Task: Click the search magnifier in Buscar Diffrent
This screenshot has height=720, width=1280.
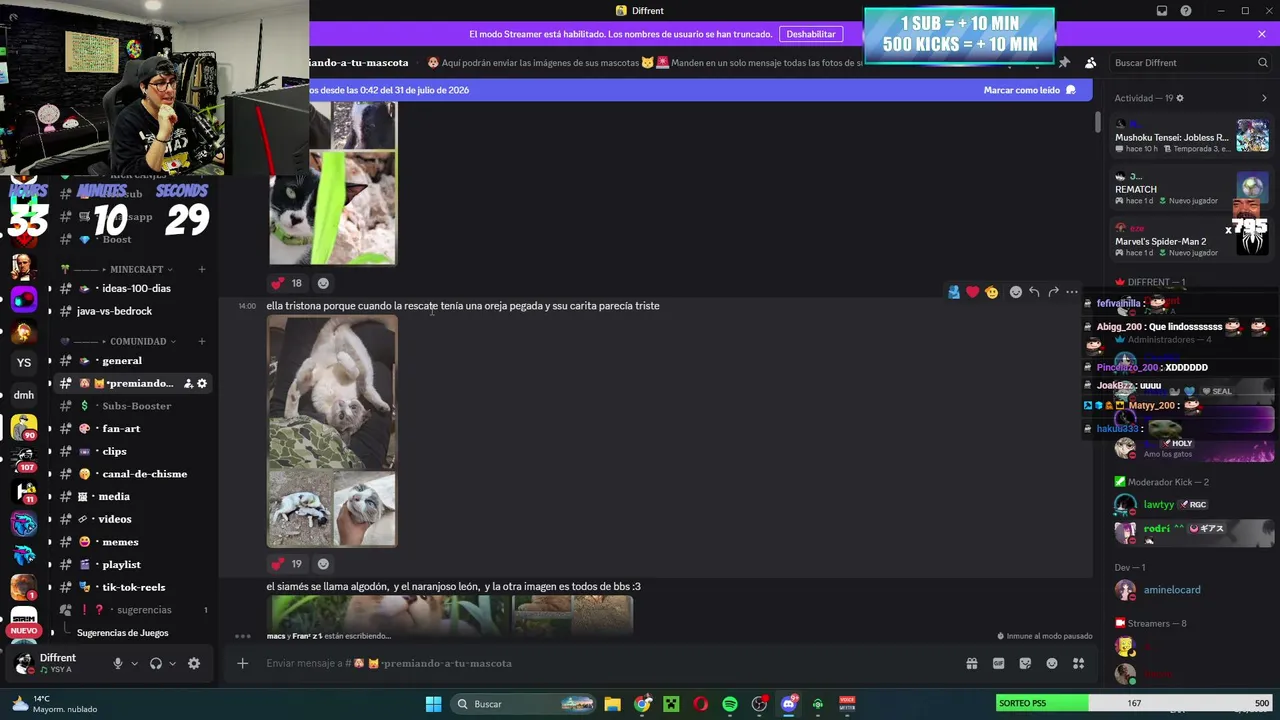Action: [x=1263, y=63]
